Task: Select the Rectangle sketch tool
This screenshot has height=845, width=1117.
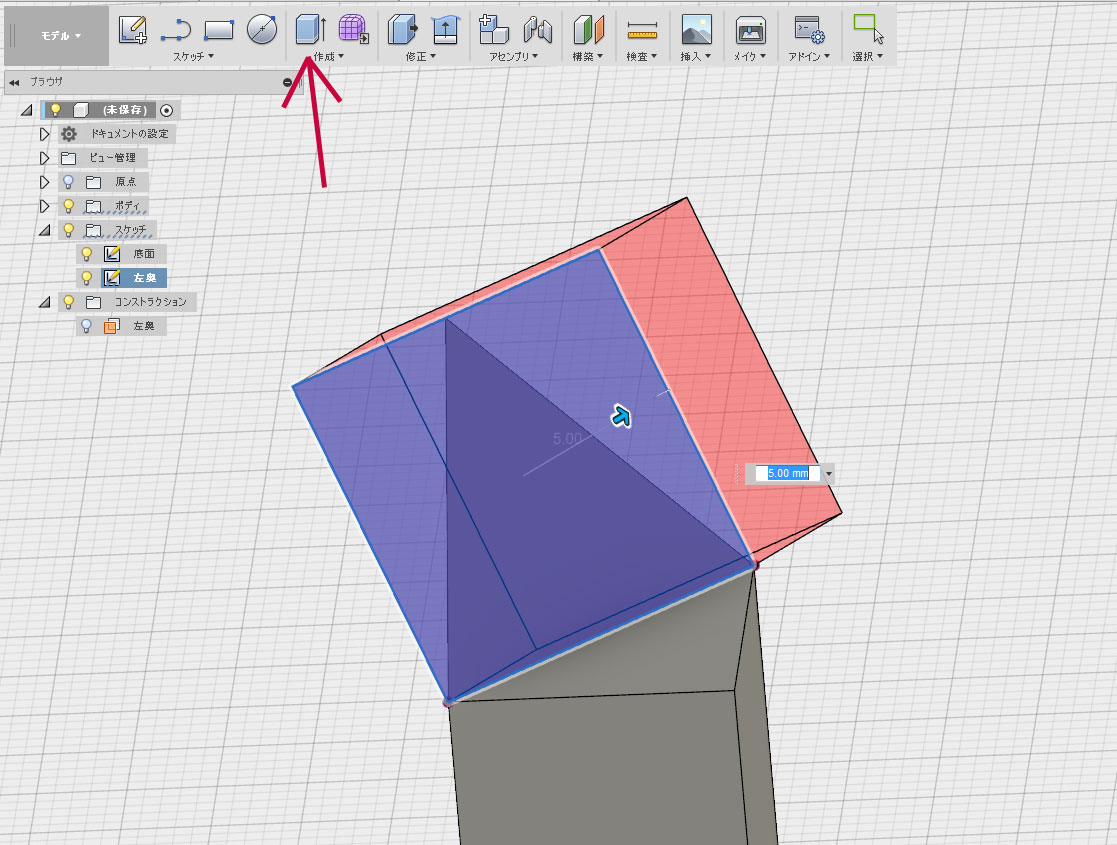Action: (218, 30)
